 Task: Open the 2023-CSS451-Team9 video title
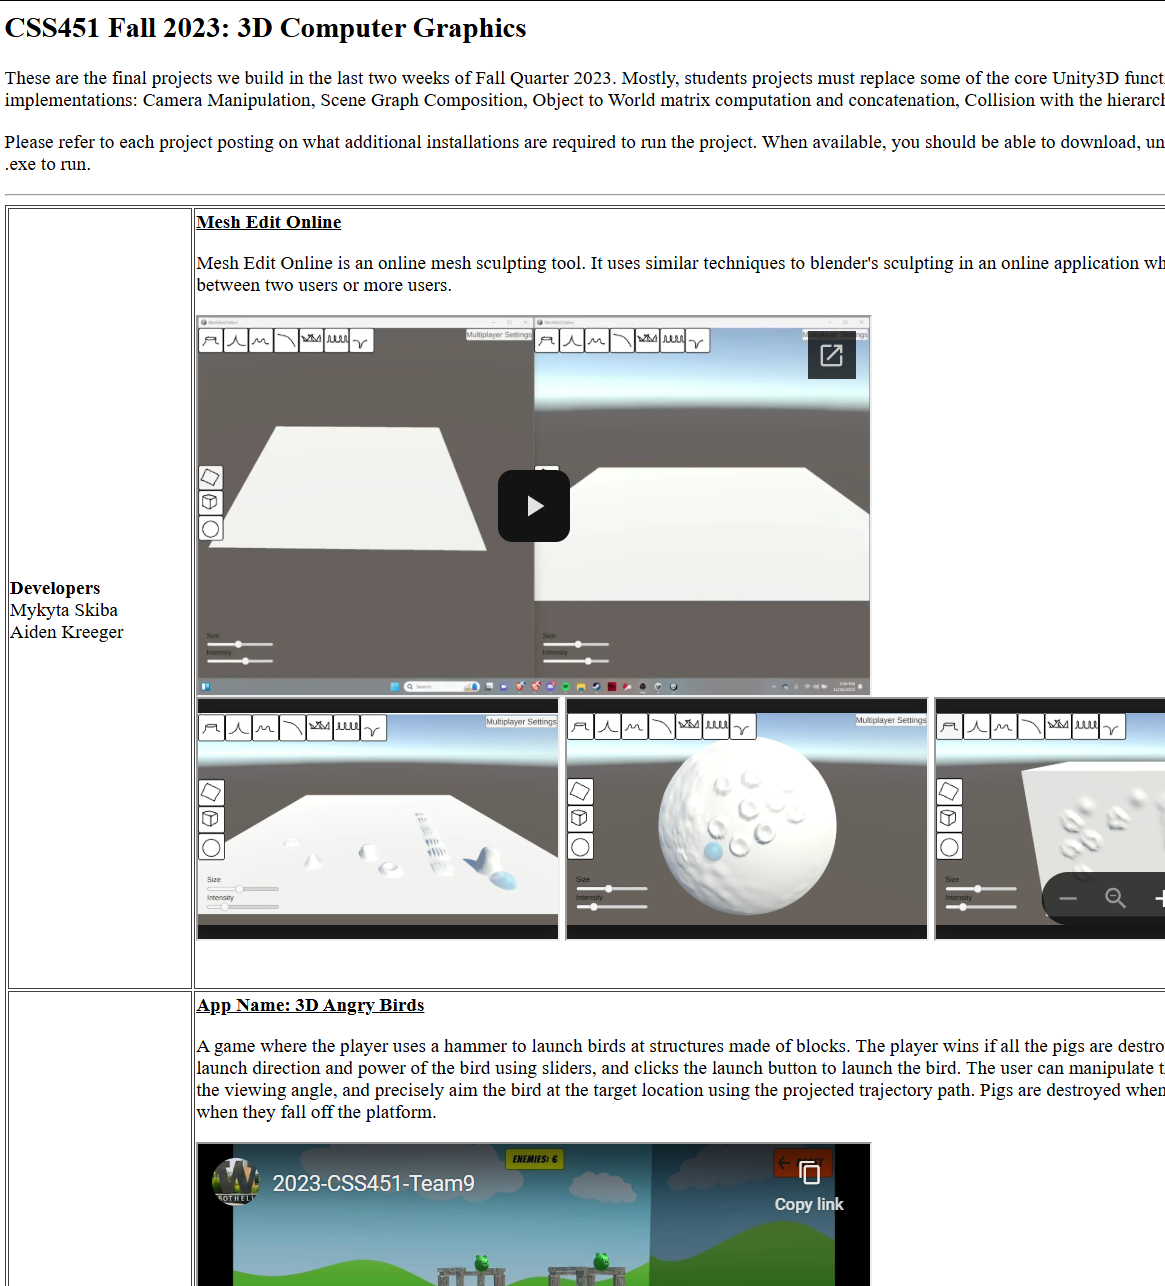(374, 1183)
